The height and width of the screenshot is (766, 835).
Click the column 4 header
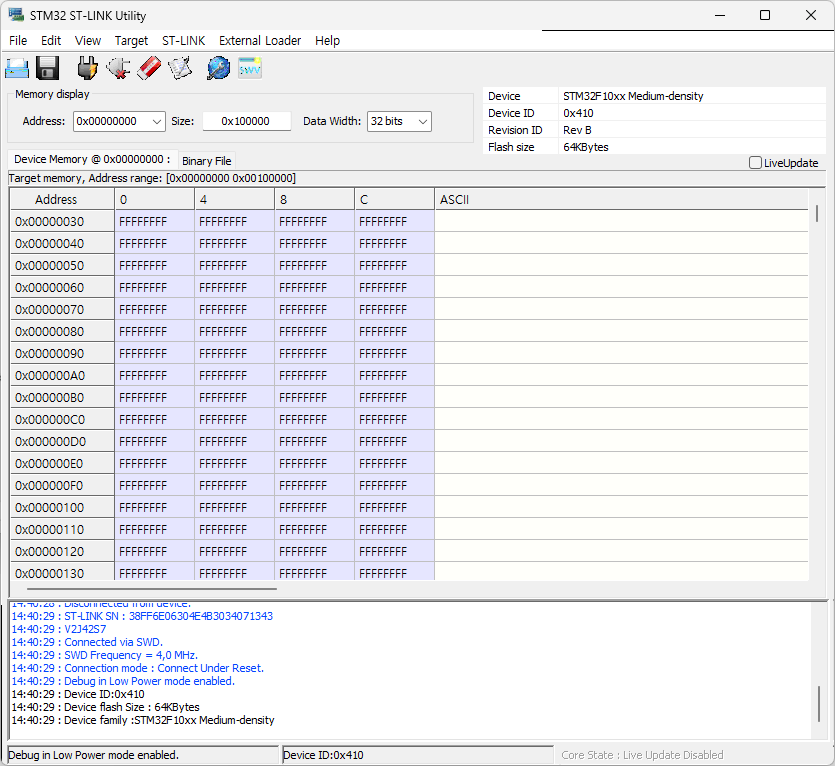(234, 199)
